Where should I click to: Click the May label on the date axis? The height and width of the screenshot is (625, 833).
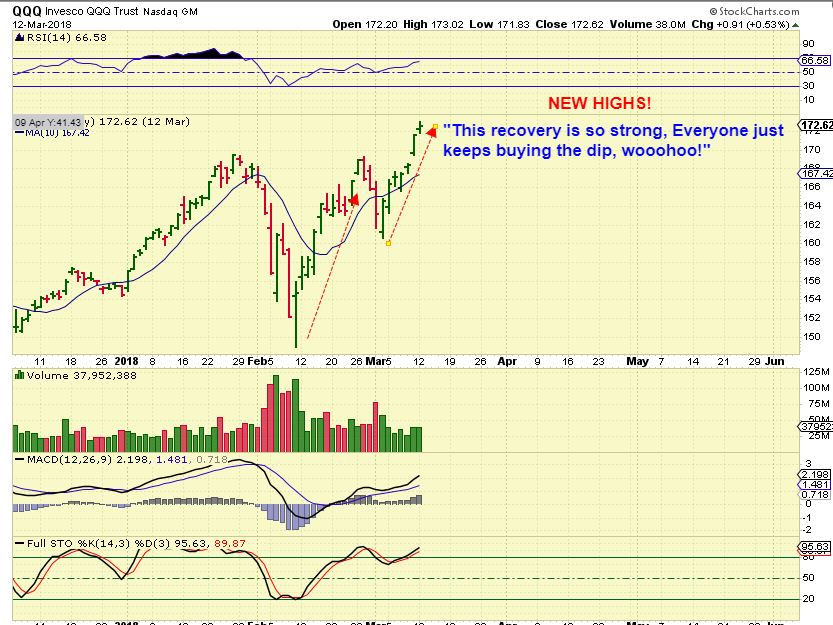point(638,361)
